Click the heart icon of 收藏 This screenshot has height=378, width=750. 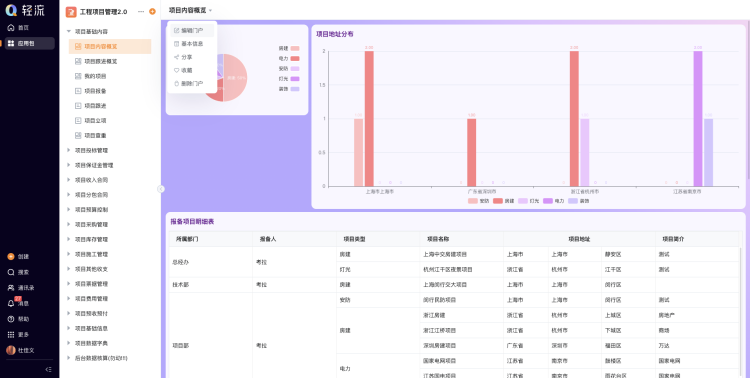(176, 70)
